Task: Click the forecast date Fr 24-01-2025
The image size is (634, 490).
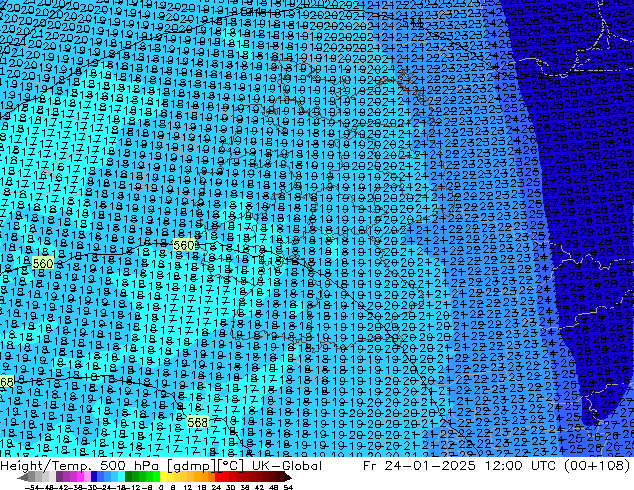Action: tap(419, 466)
